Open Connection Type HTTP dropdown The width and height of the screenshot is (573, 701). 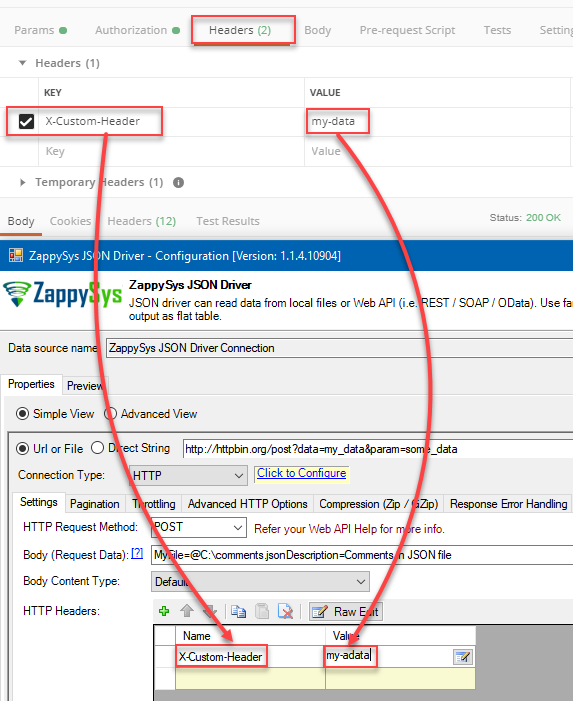[x=188, y=476]
